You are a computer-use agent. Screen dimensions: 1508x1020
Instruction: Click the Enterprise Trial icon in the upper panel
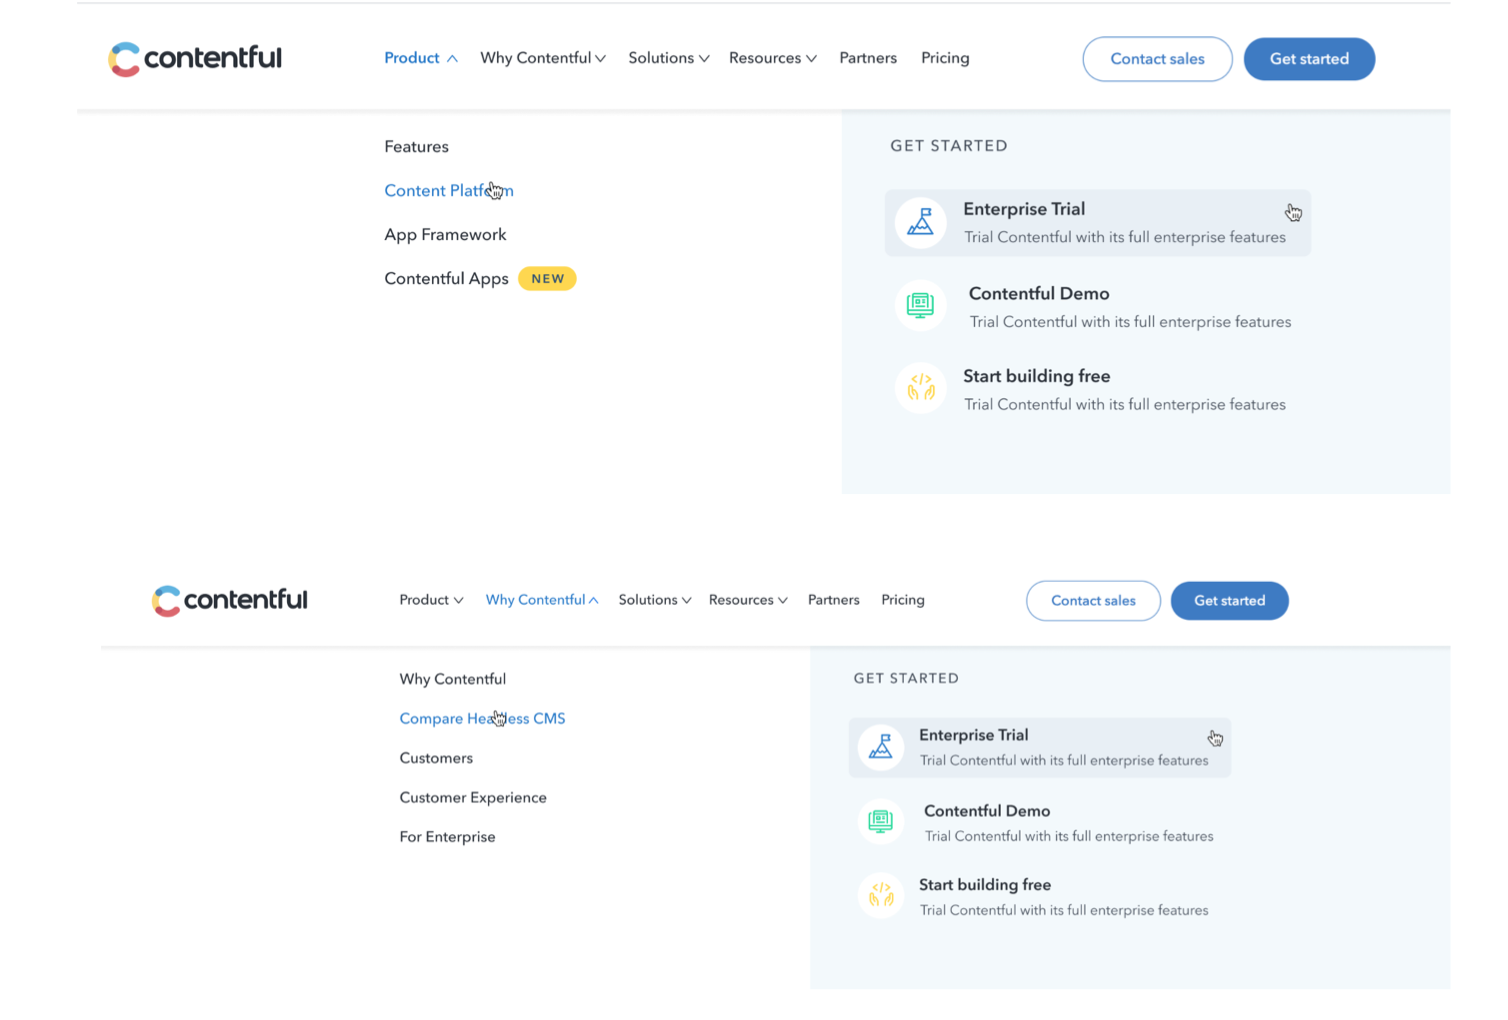[x=920, y=222]
